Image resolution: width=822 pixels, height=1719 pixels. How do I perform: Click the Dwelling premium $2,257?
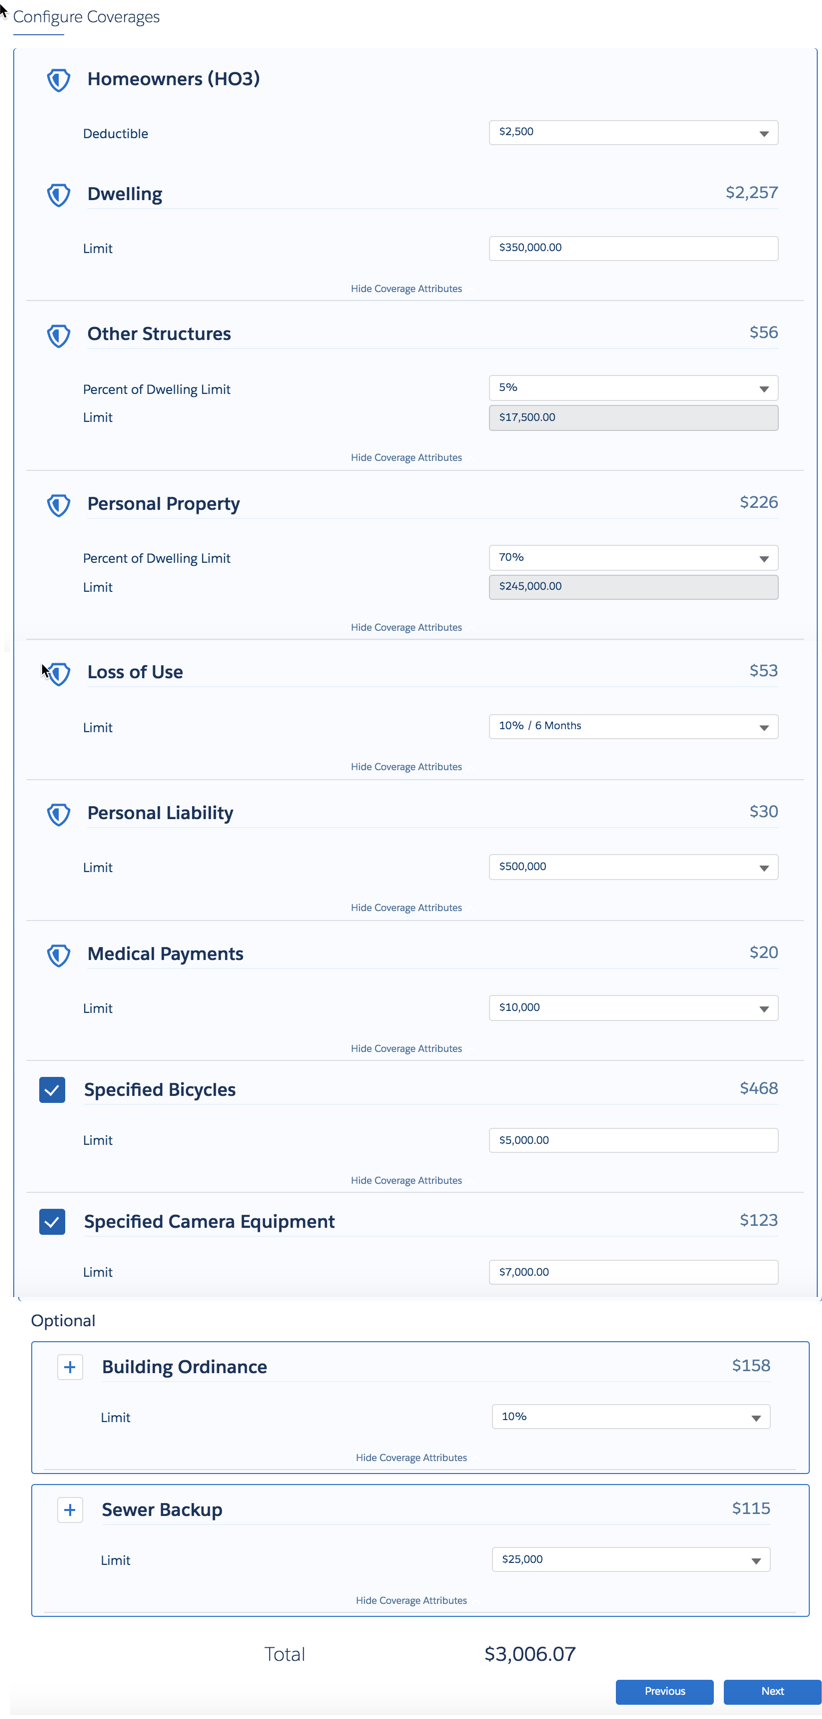(751, 193)
